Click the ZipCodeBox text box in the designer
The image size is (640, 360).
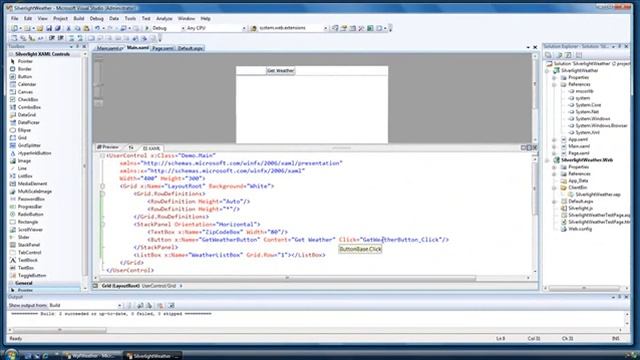251,71
